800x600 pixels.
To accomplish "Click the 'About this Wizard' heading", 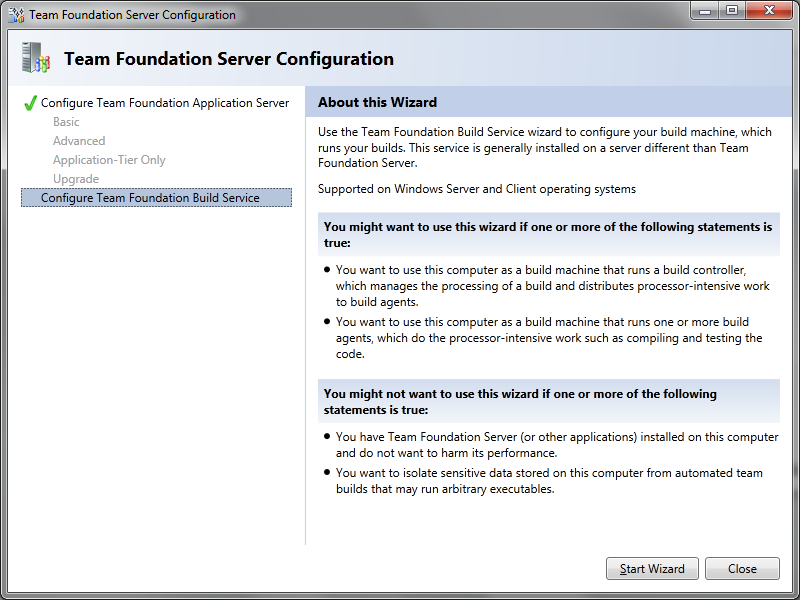I will click(x=378, y=102).
